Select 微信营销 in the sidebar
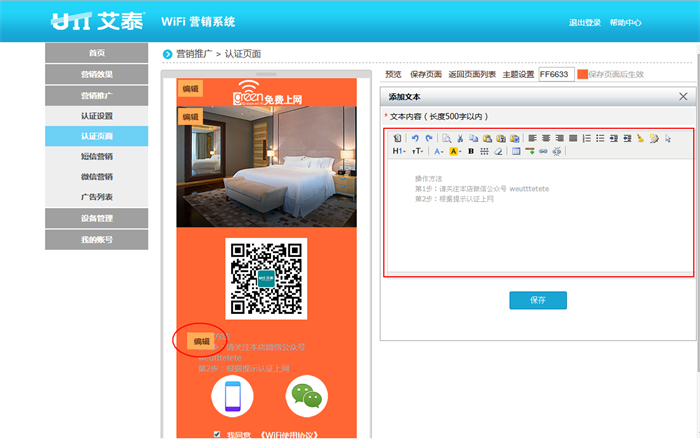The height and width of the screenshot is (445, 700). pos(96,177)
